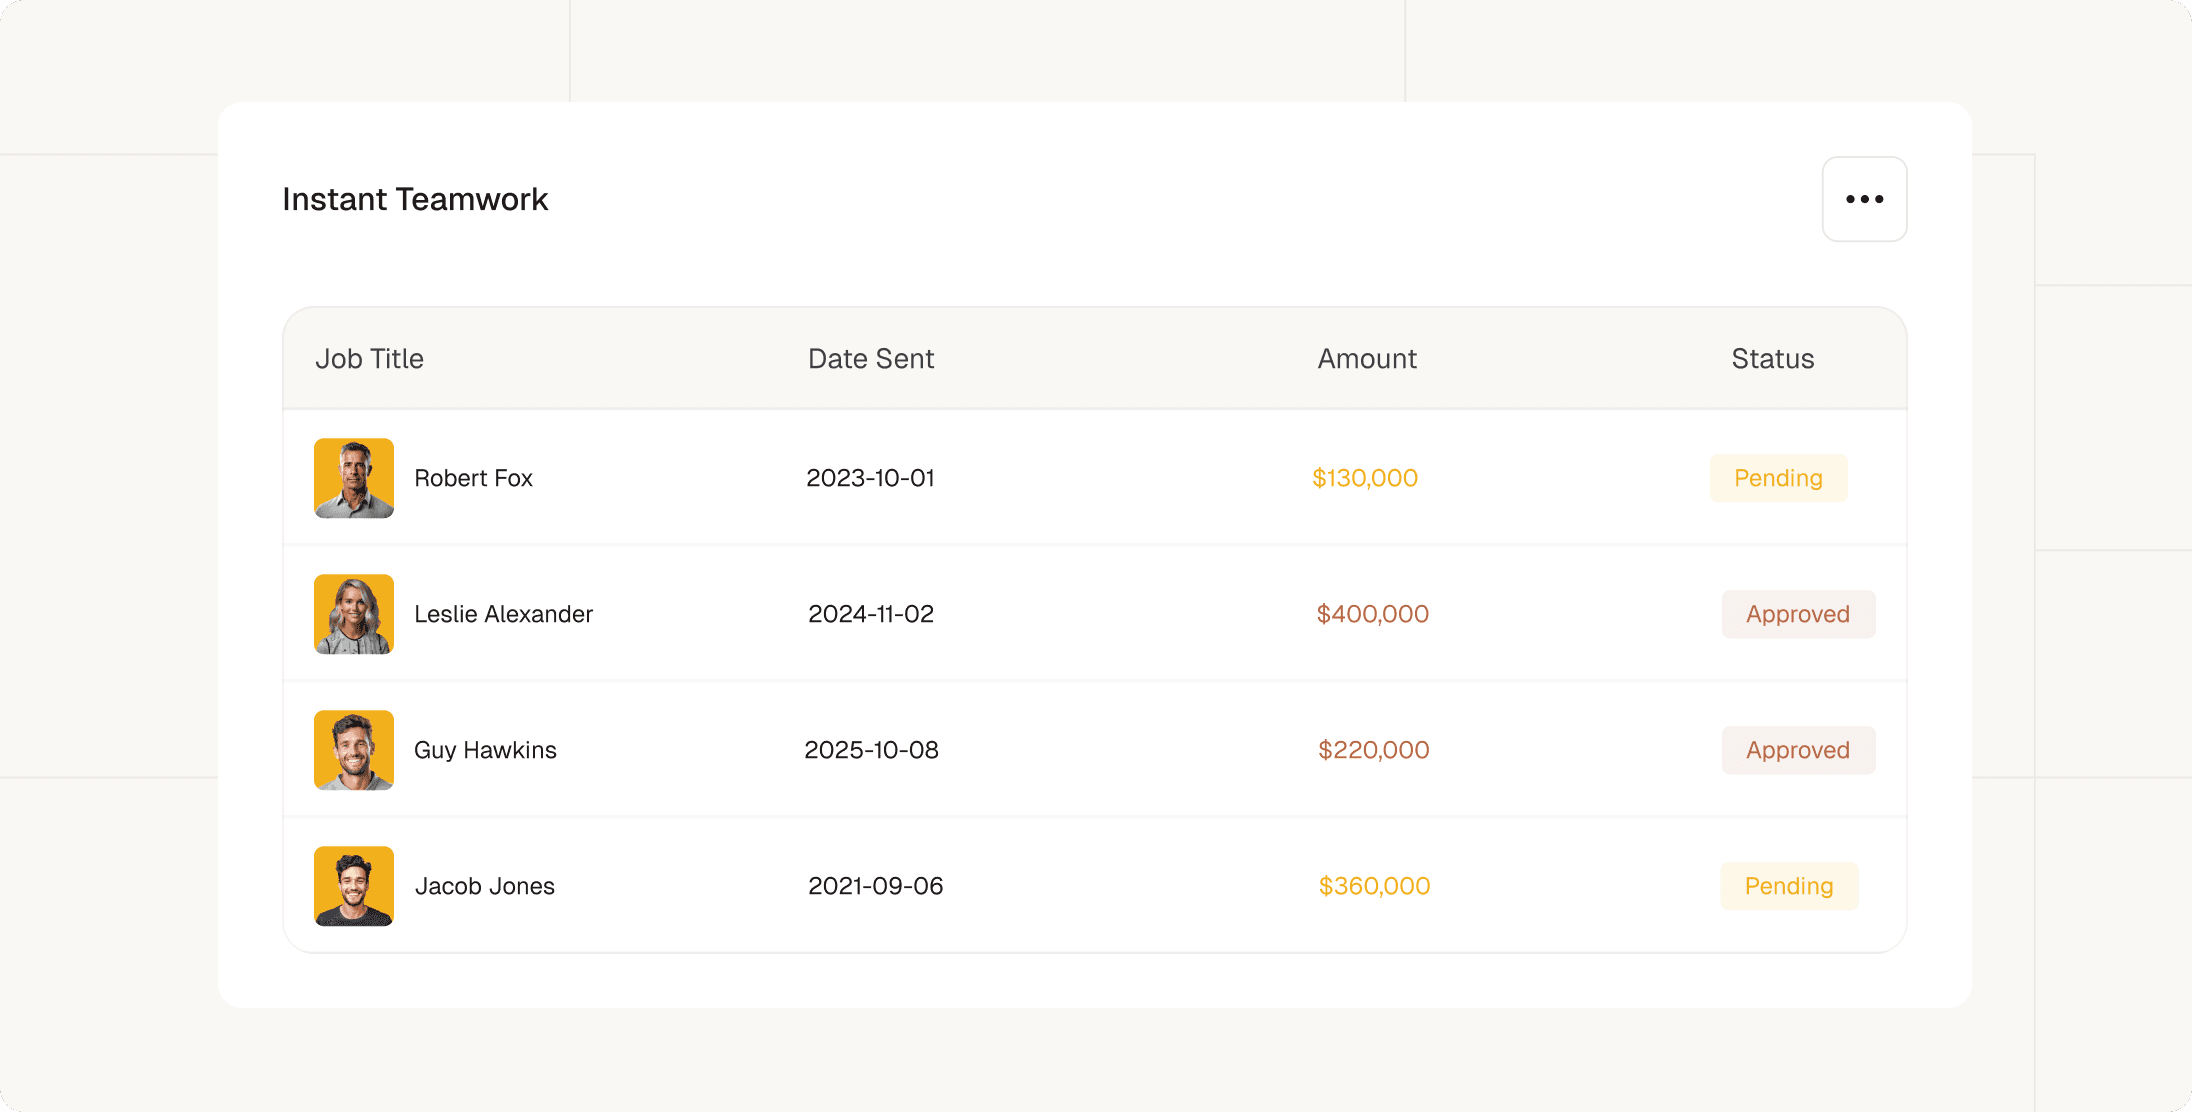The width and height of the screenshot is (2192, 1112).
Task: Sort by the Job Title column header
Action: pos(369,359)
